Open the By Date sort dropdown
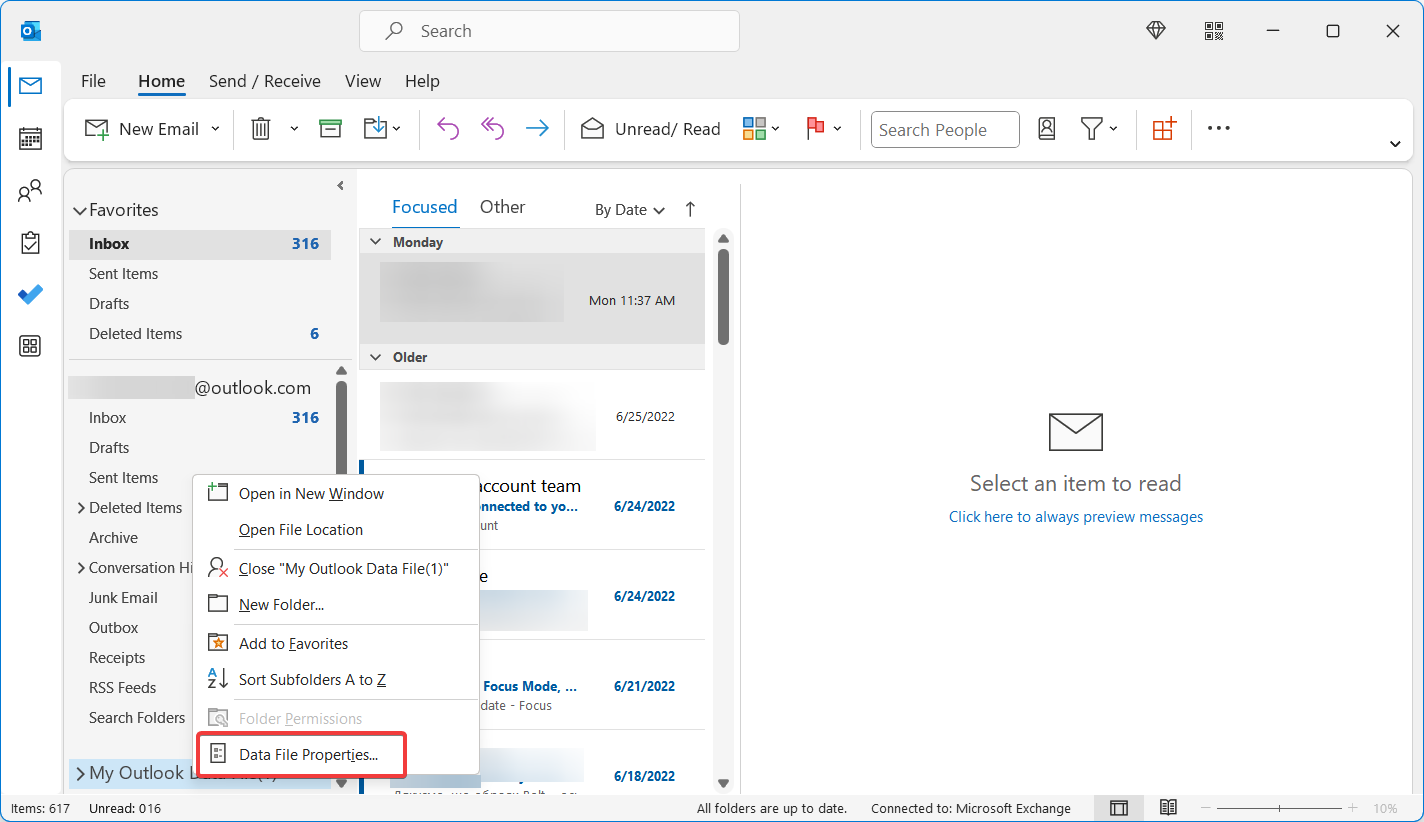 (630, 210)
